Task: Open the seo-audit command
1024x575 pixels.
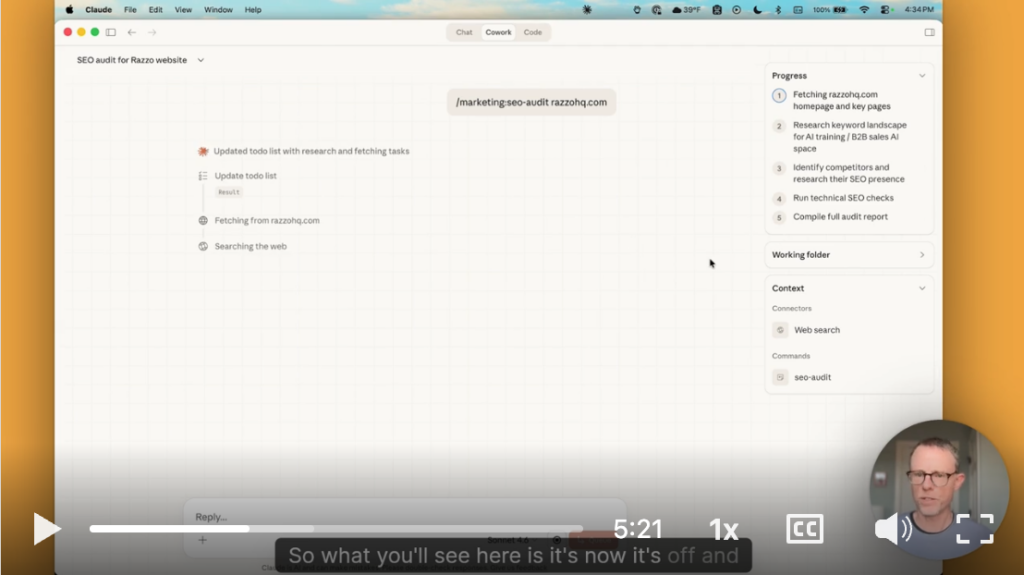Action: click(x=812, y=377)
